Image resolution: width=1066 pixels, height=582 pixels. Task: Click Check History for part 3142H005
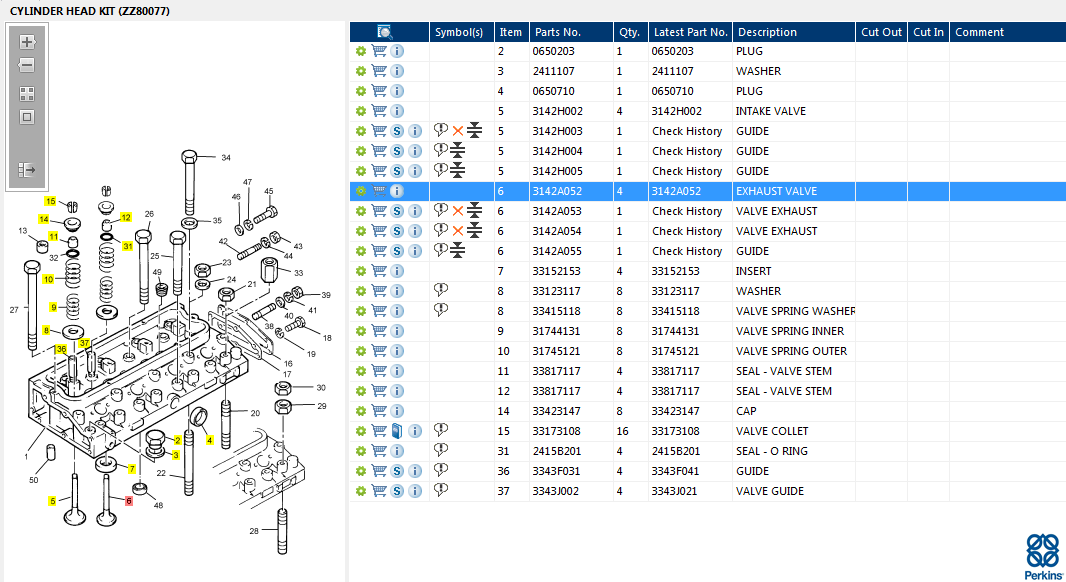coord(687,171)
